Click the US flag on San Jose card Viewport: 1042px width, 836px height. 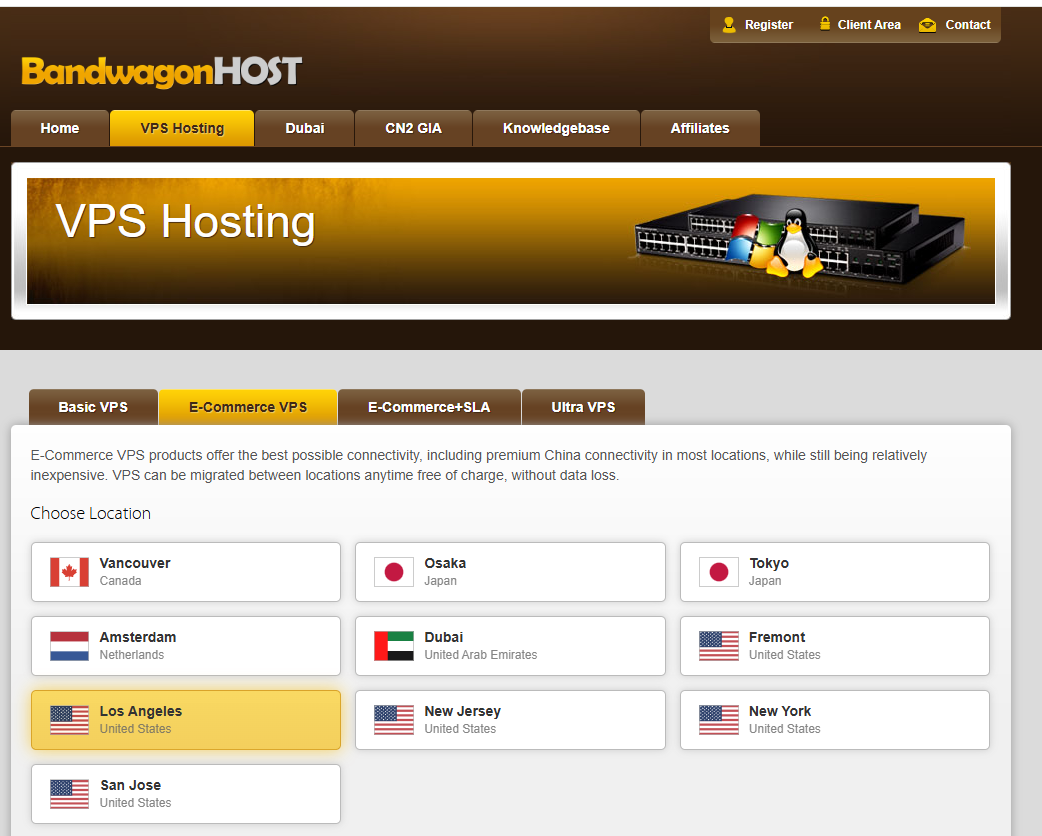click(69, 794)
